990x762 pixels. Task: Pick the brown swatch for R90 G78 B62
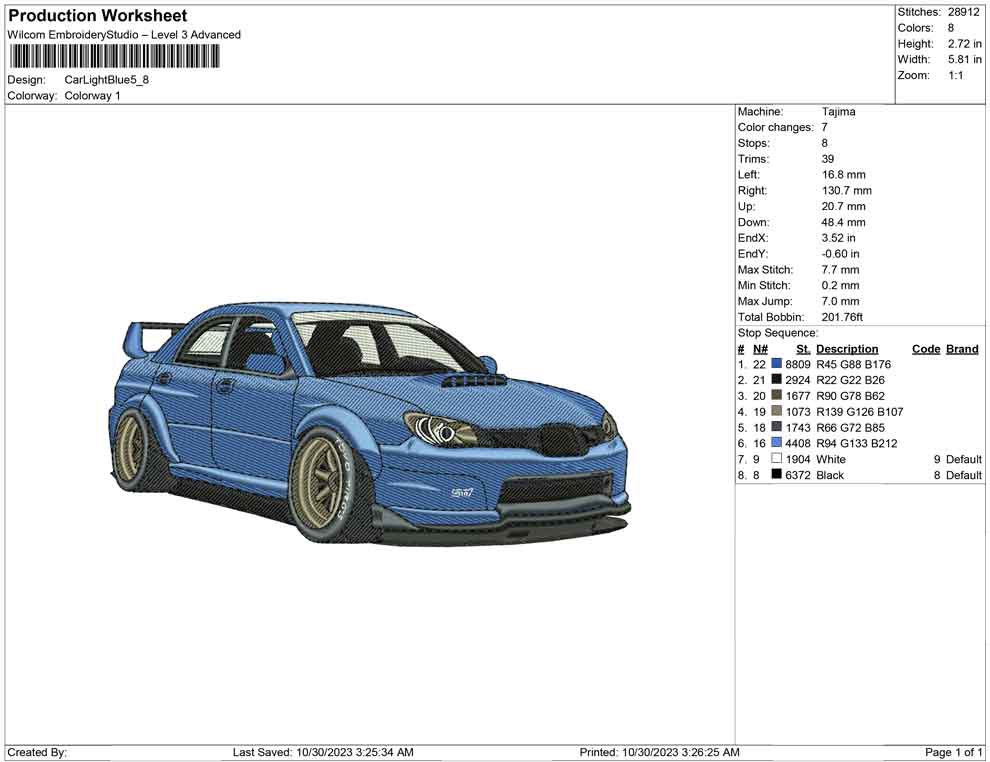click(x=777, y=396)
